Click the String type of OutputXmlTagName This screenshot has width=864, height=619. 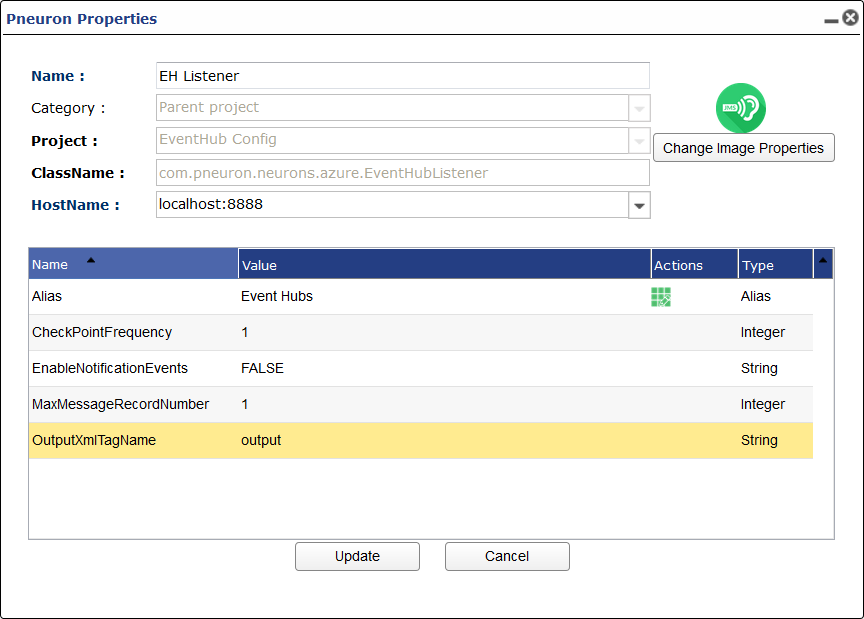pos(759,440)
